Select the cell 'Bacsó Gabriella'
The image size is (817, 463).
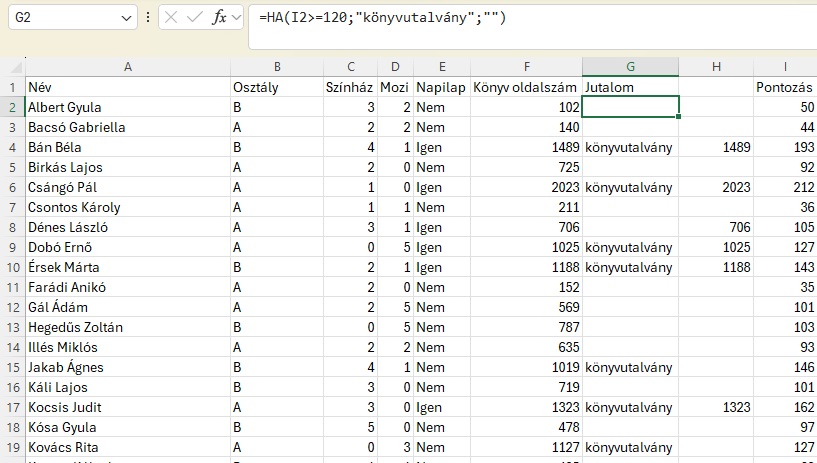click(x=128, y=127)
